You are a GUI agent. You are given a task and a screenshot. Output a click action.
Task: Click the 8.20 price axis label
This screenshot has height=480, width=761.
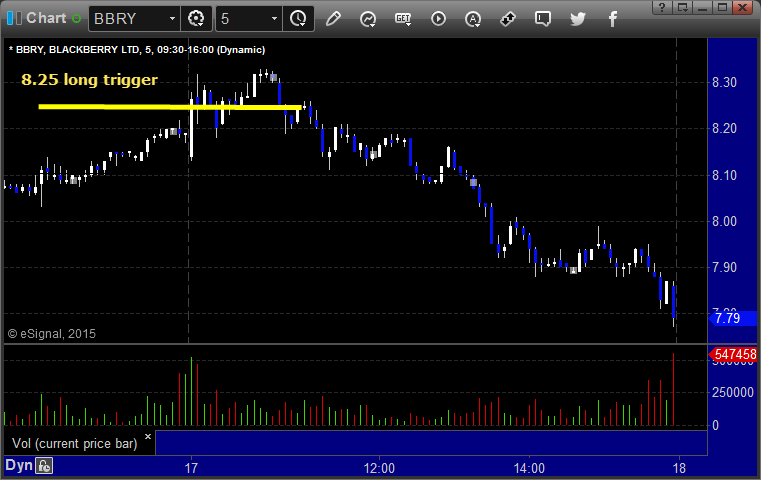click(724, 129)
